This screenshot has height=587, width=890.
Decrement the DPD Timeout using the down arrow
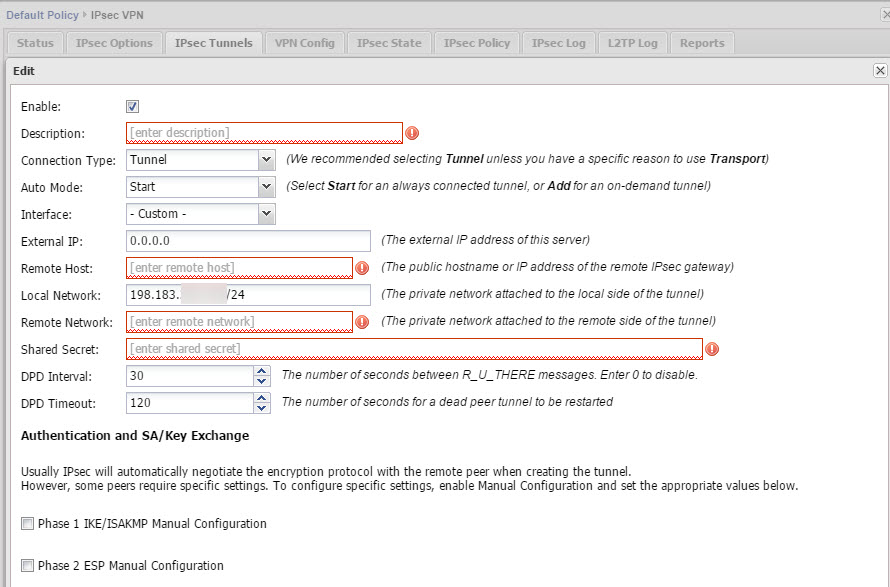click(261, 409)
